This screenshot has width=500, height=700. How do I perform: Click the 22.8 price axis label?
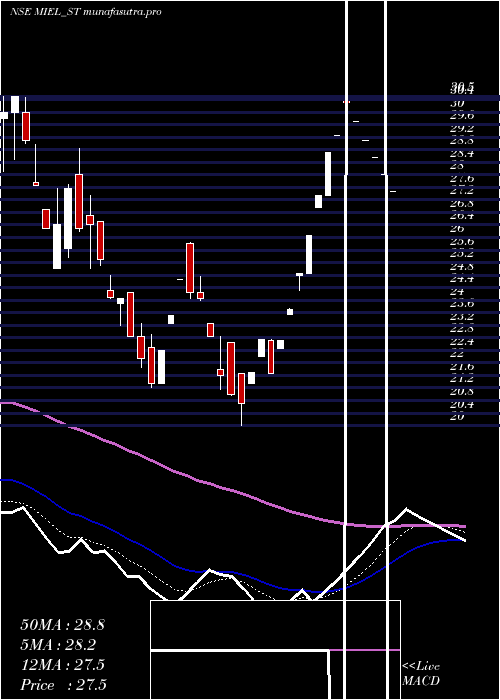coord(462,329)
